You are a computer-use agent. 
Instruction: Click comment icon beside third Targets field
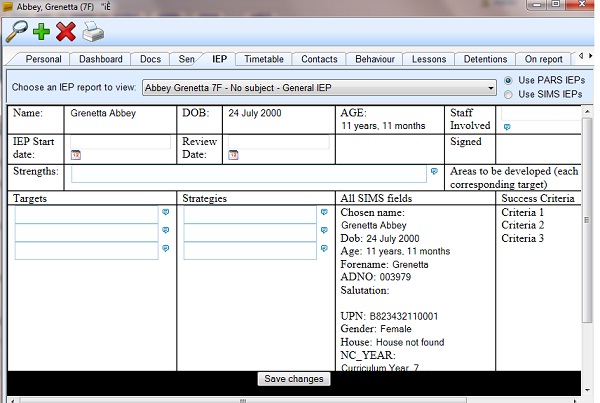click(165, 248)
